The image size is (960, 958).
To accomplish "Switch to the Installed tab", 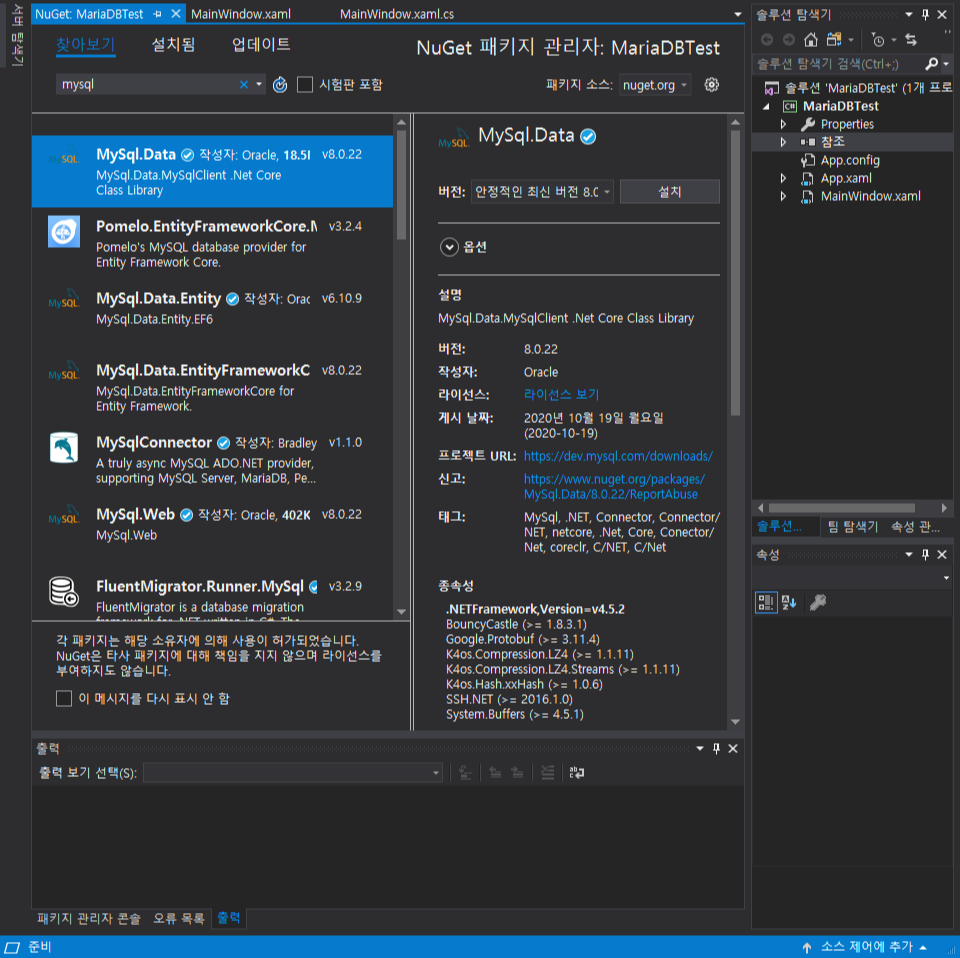I will click(x=173, y=45).
